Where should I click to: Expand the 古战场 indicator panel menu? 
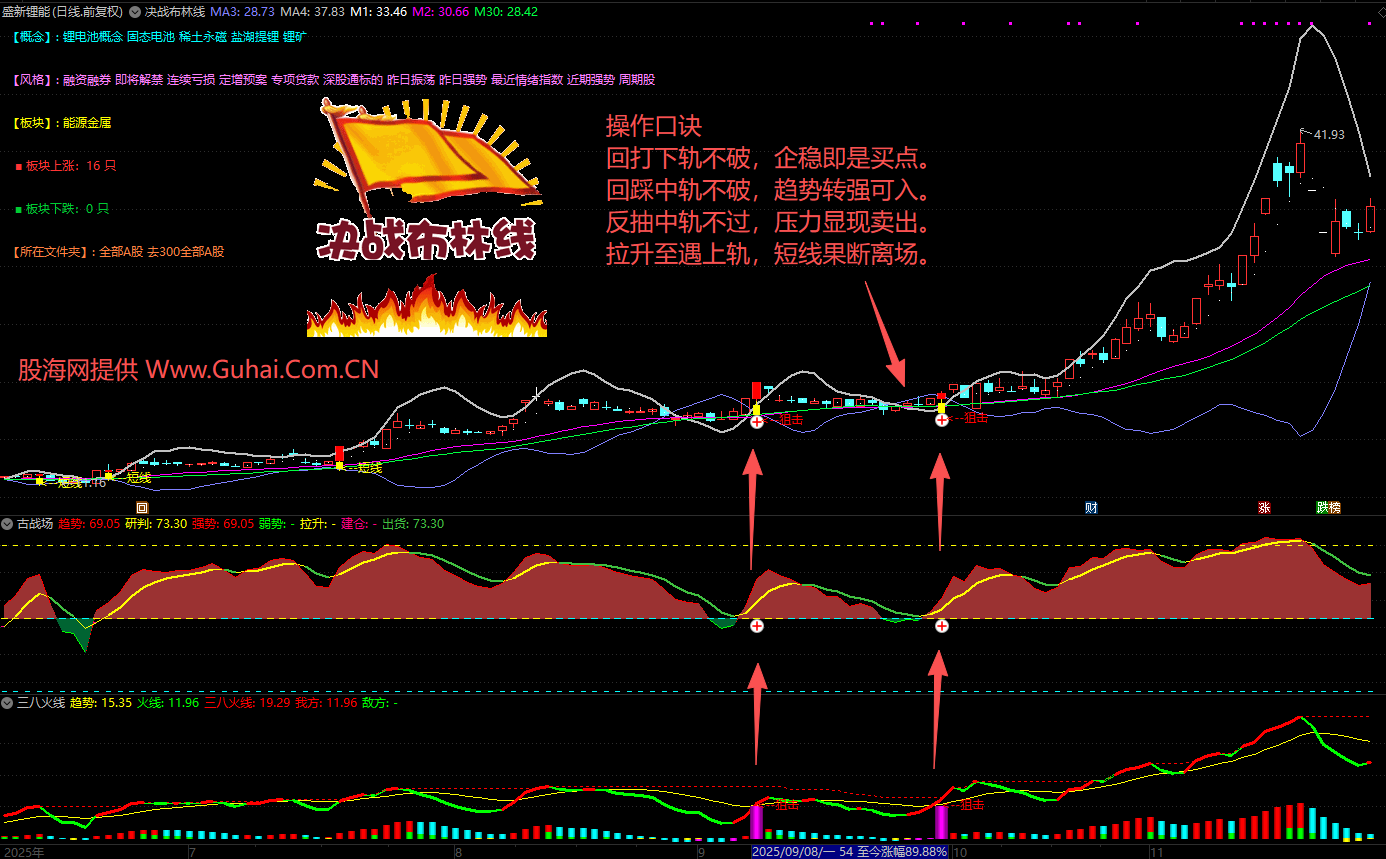pos(8,524)
